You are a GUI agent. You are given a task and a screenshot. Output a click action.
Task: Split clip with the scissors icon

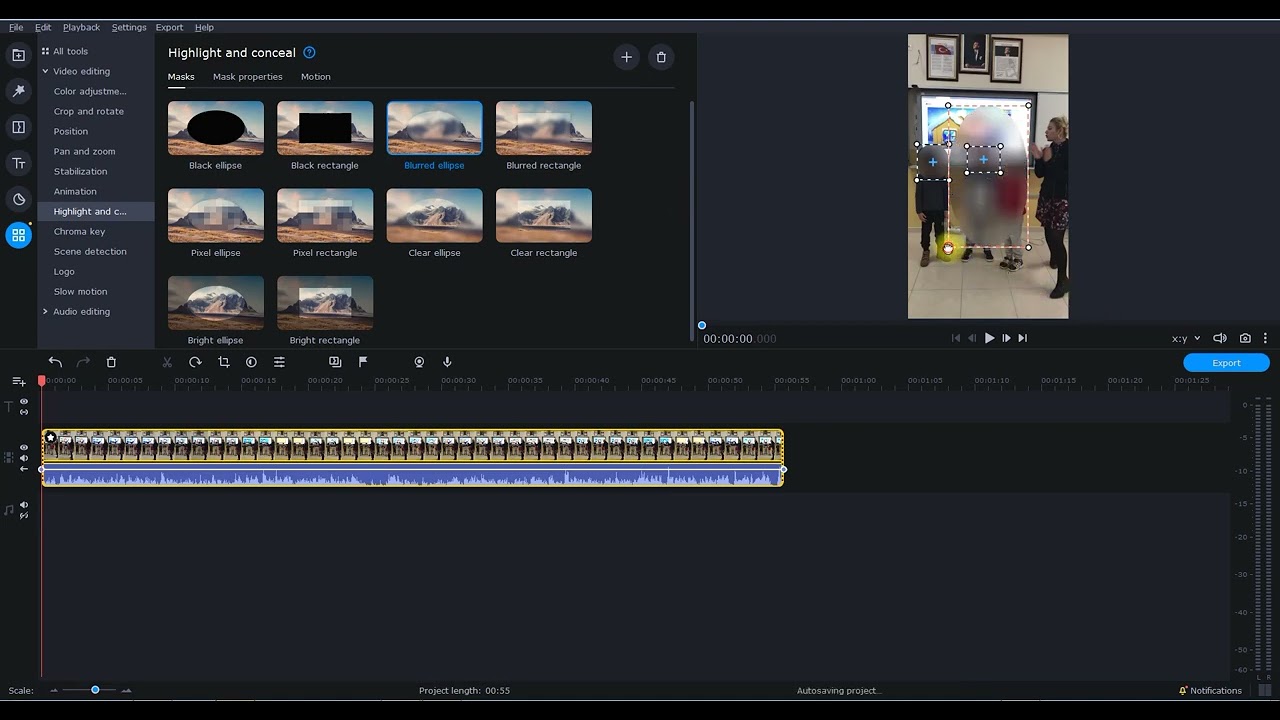(x=167, y=362)
